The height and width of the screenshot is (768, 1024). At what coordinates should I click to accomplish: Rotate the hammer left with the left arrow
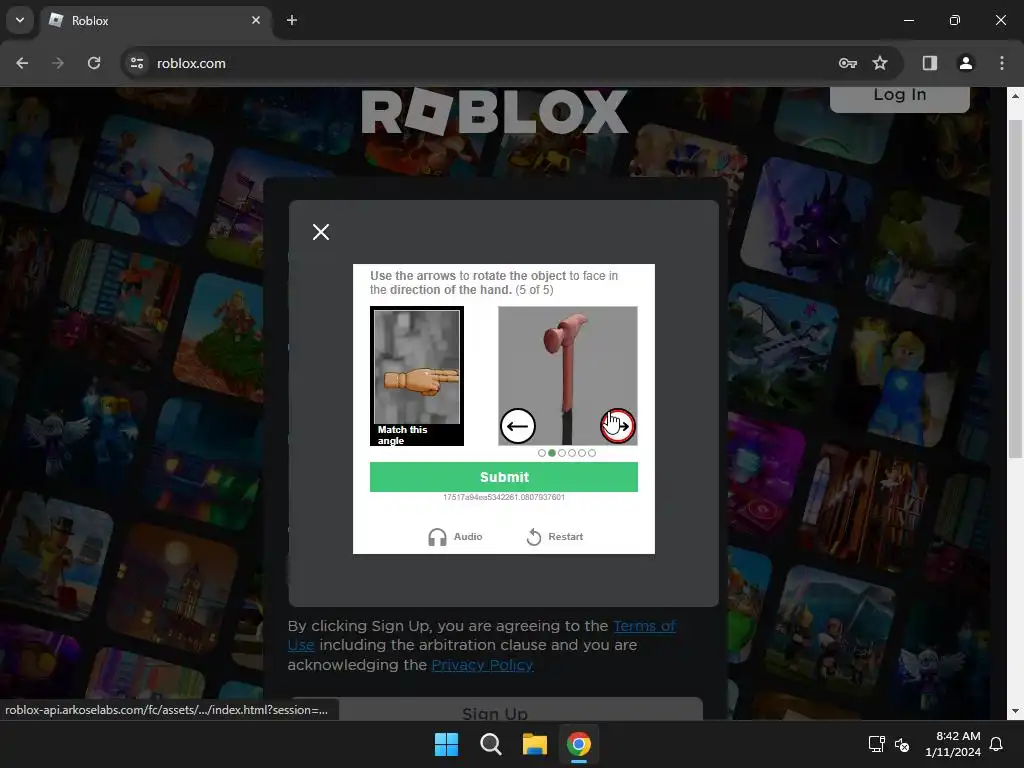[x=517, y=426]
